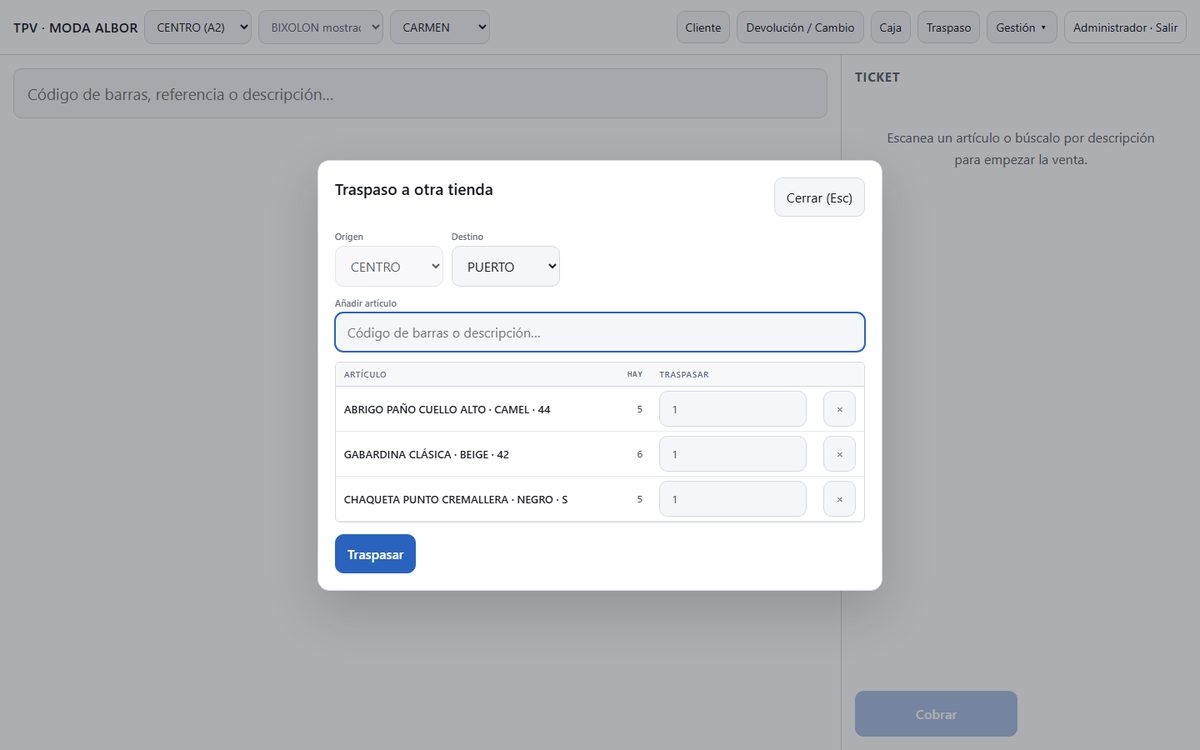Image resolution: width=1200 pixels, height=750 pixels.
Task: Edit transfer quantity for GABARDINA CLÁSICA
Action: pyautogui.click(x=733, y=454)
